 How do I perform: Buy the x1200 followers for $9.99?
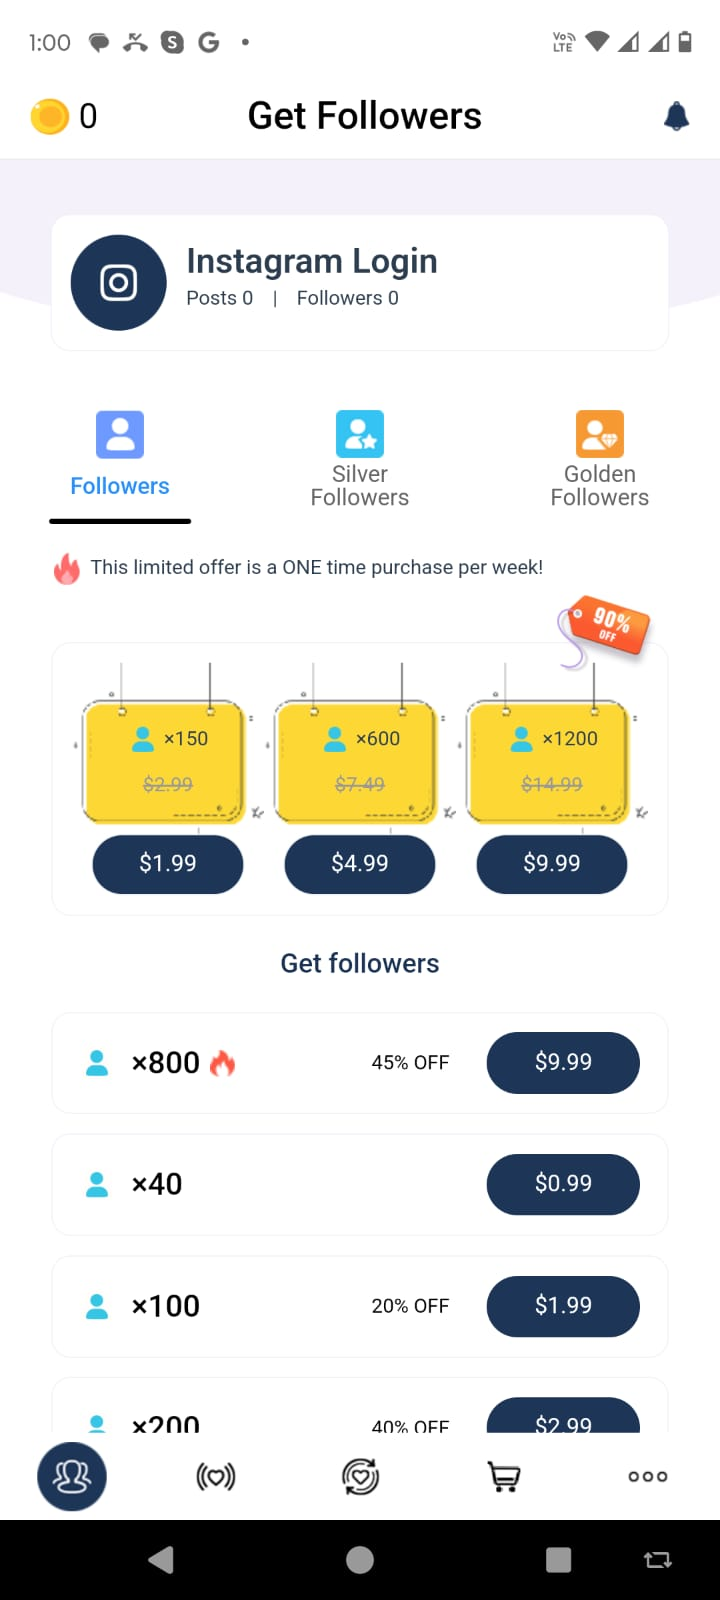[x=551, y=863]
